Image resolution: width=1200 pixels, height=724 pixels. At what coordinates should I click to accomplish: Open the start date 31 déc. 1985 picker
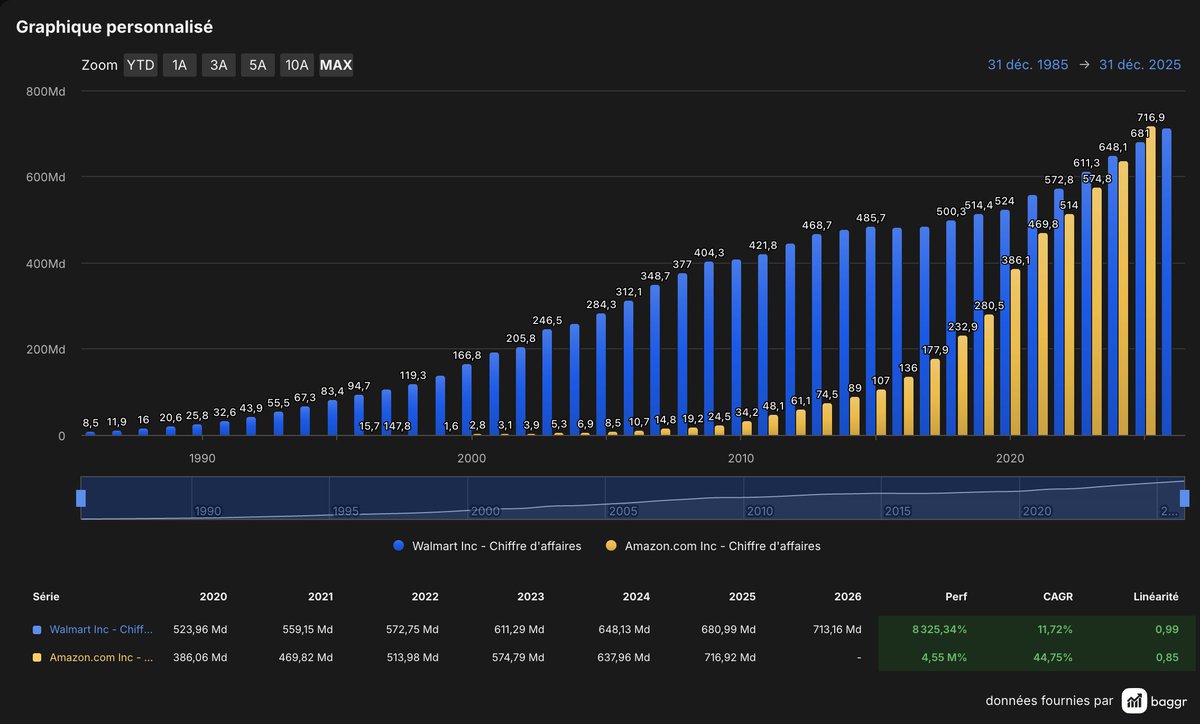tap(1027, 64)
